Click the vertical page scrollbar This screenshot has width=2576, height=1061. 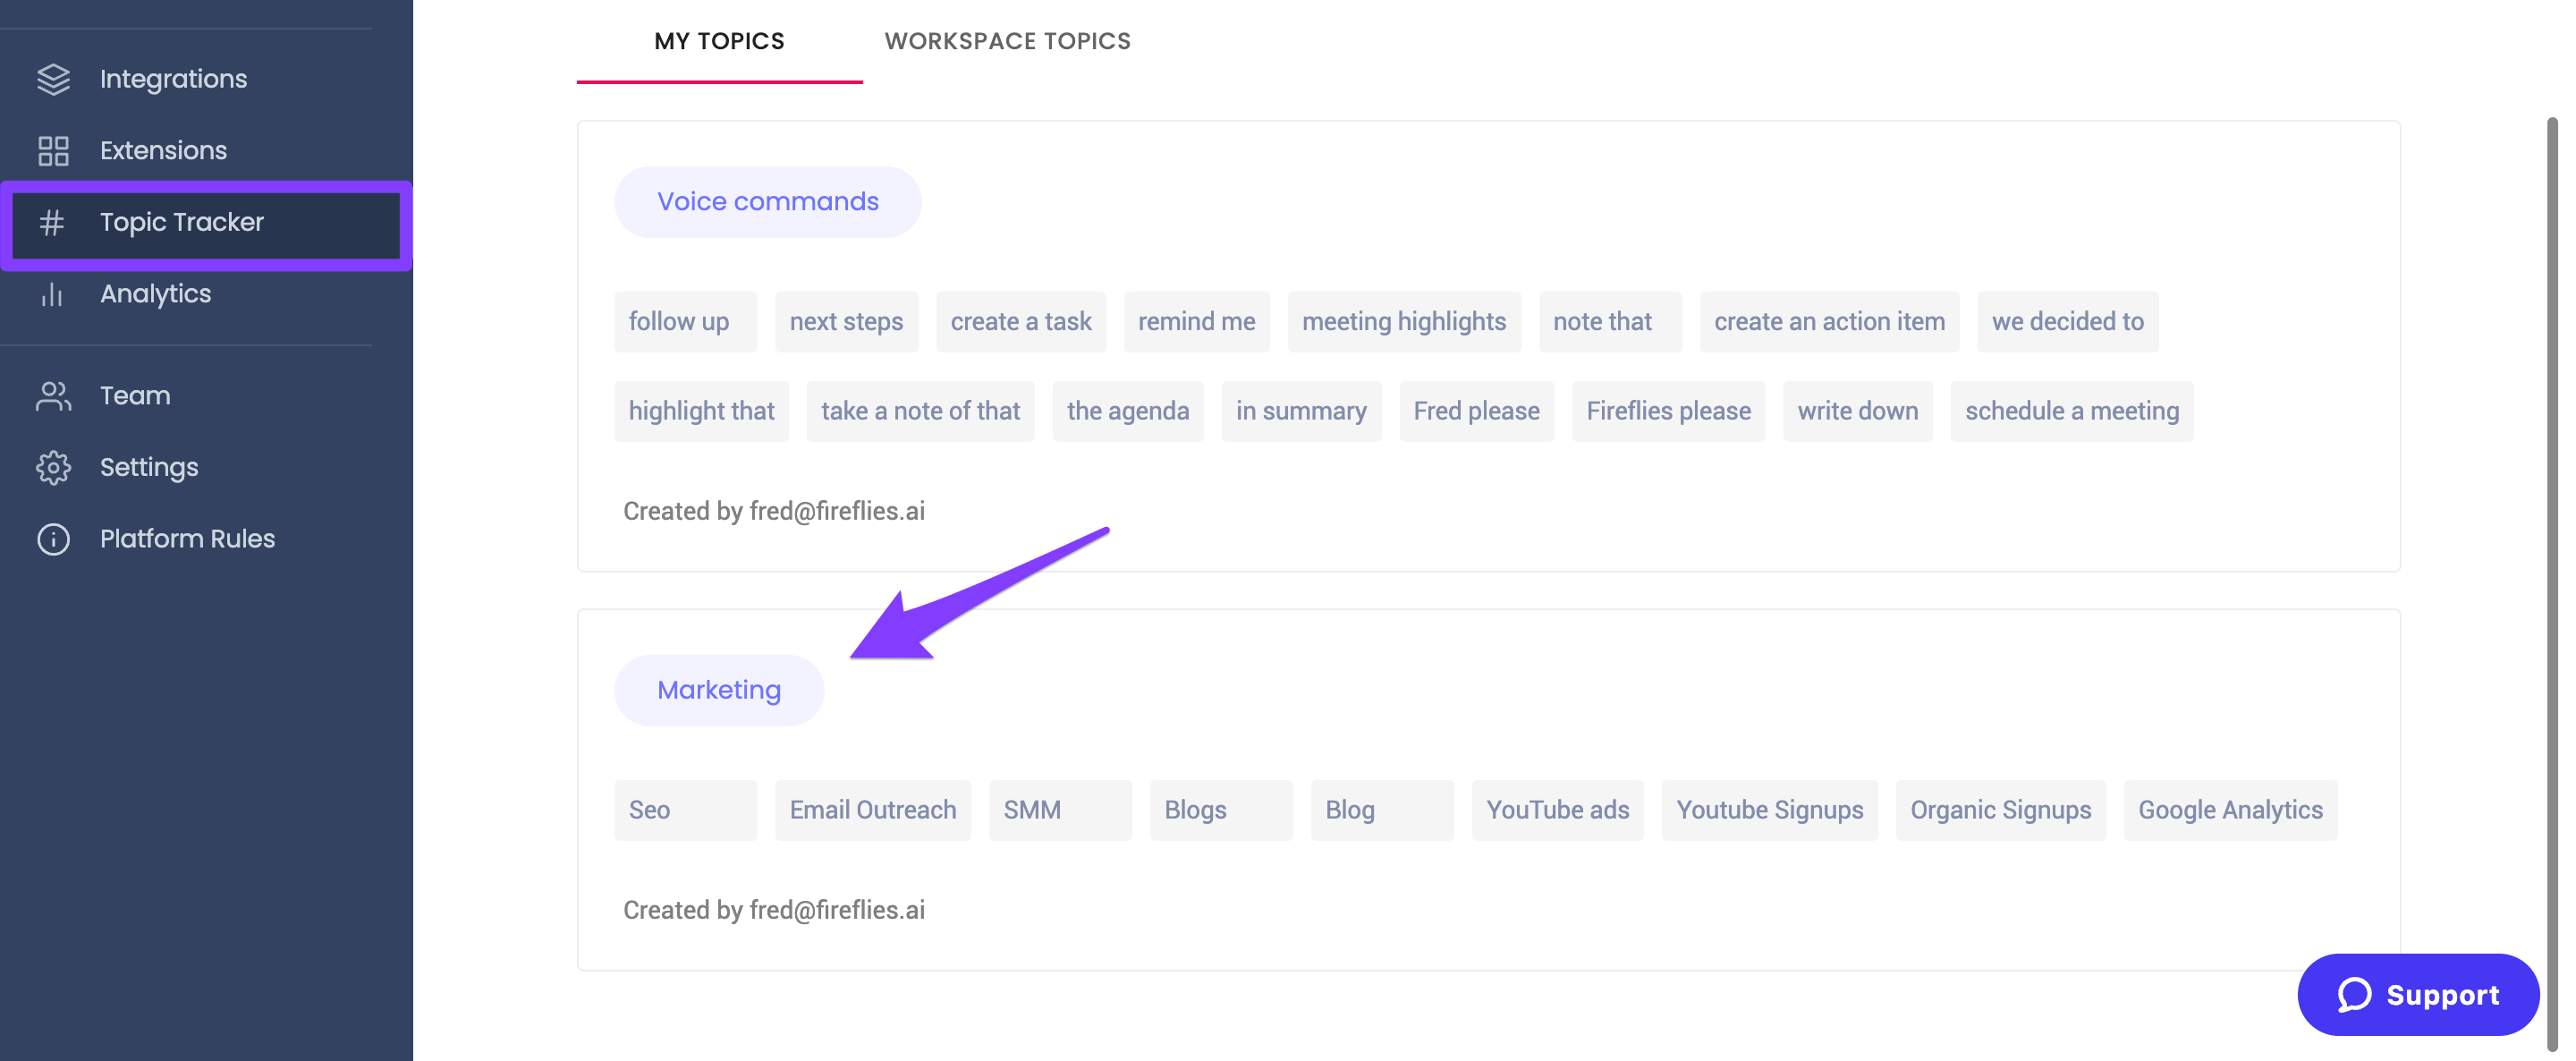click(2551, 585)
